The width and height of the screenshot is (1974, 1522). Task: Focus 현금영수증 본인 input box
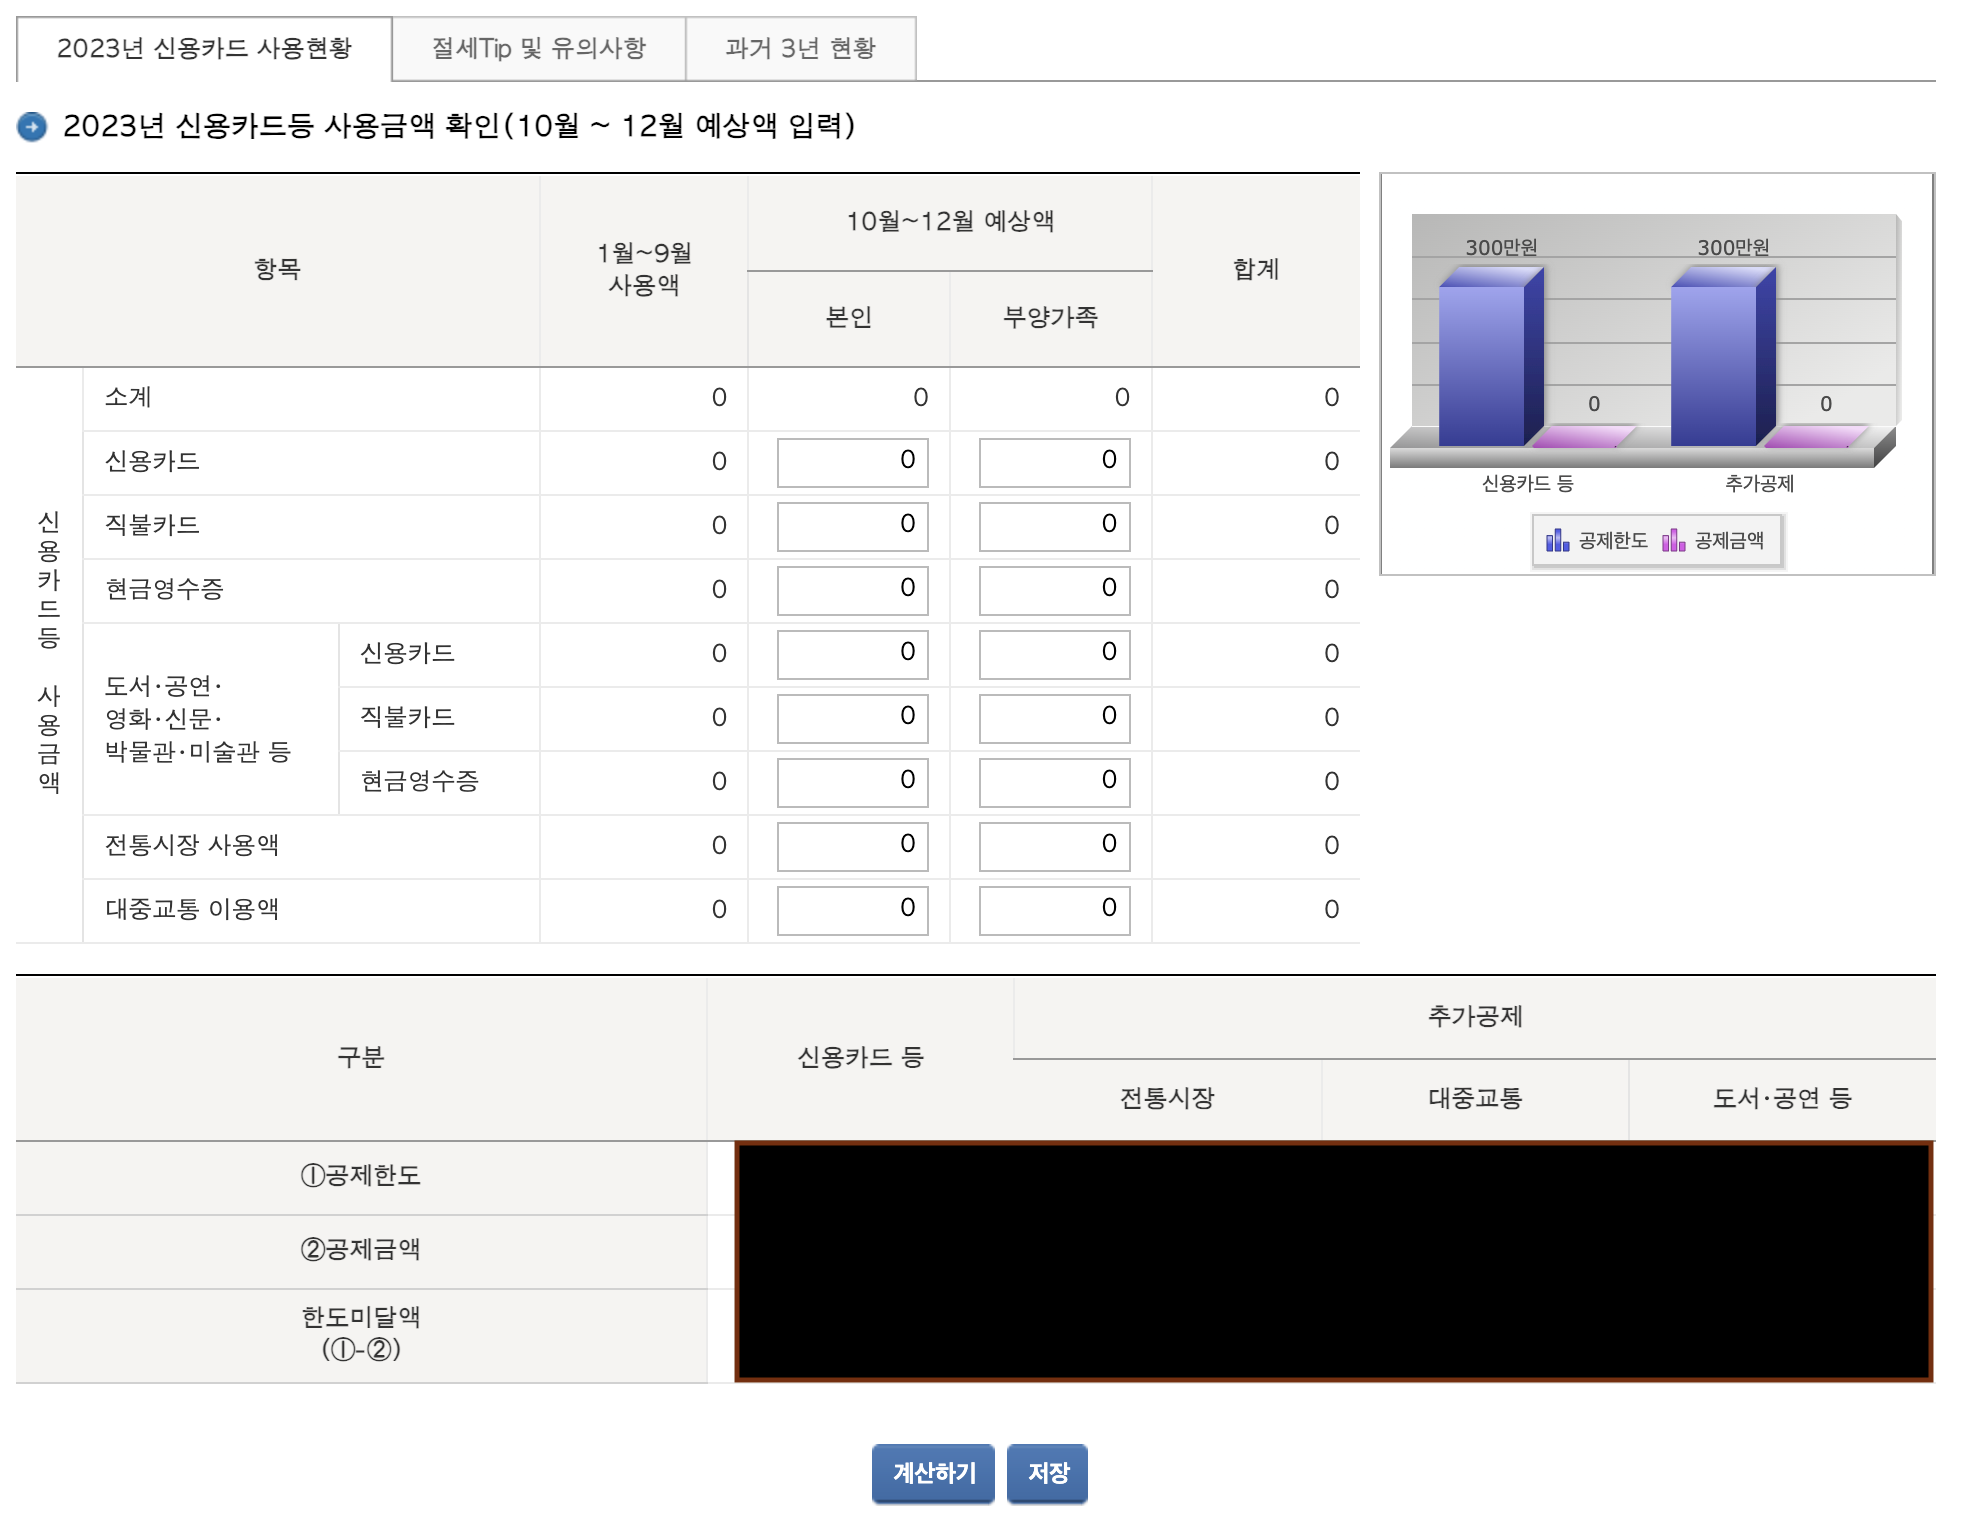pyautogui.click(x=852, y=590)
